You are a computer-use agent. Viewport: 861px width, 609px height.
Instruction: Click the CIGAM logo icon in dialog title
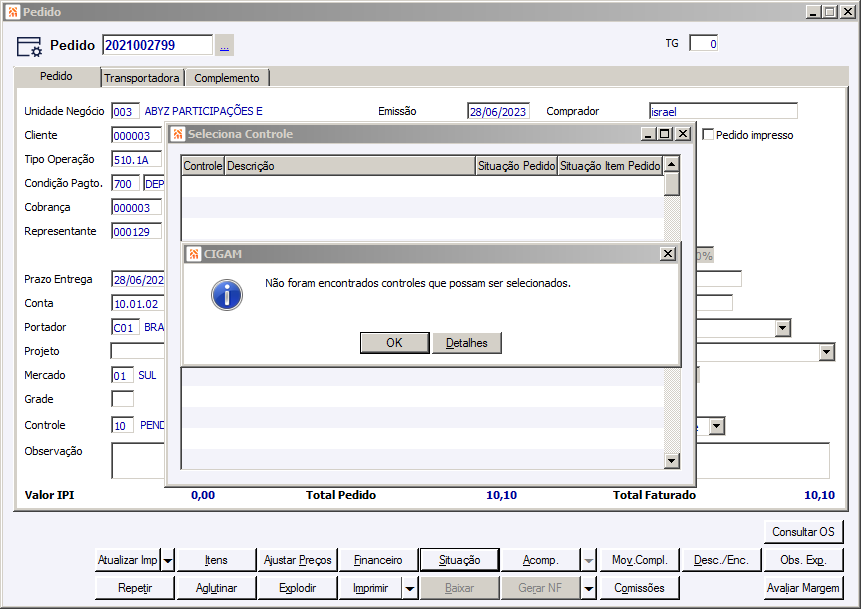pyautogui.click(x=194, y=254)
